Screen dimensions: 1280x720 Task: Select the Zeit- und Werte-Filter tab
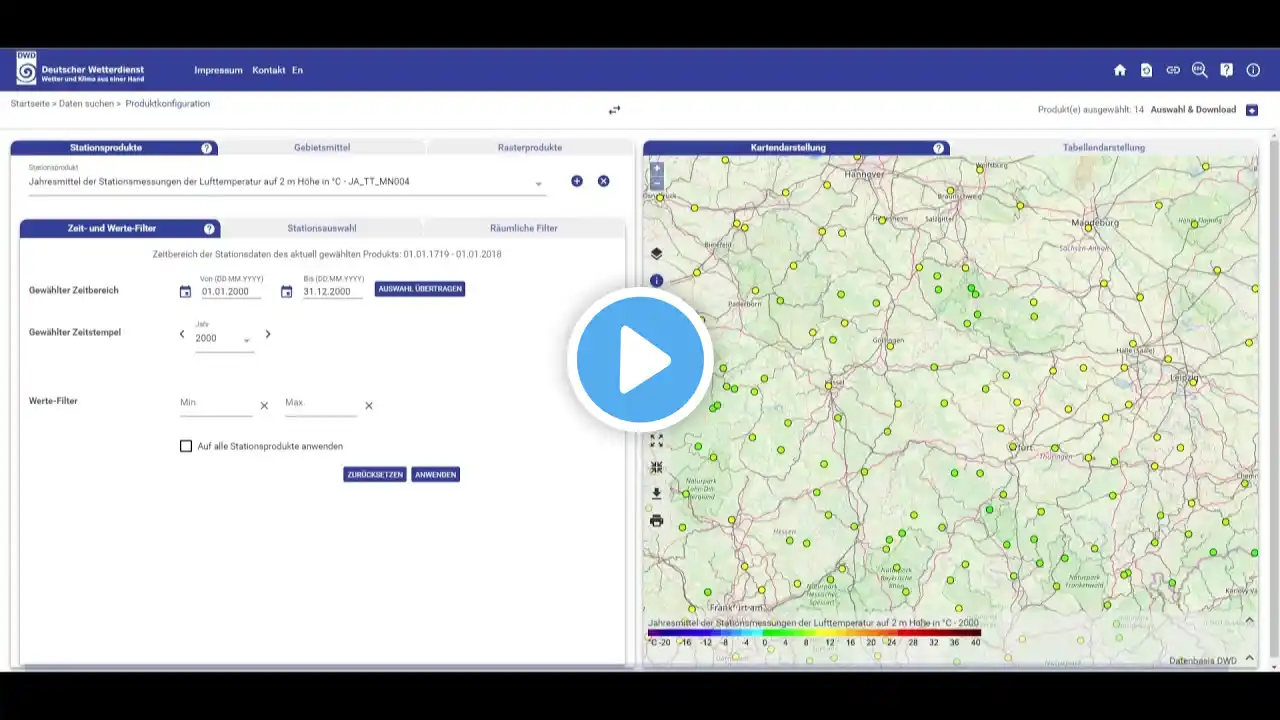(112, 228)
